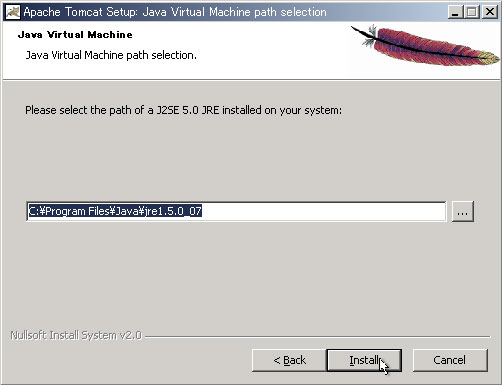Start installation with the Install button
502x385 pixels.
click(x=364, y=360)
